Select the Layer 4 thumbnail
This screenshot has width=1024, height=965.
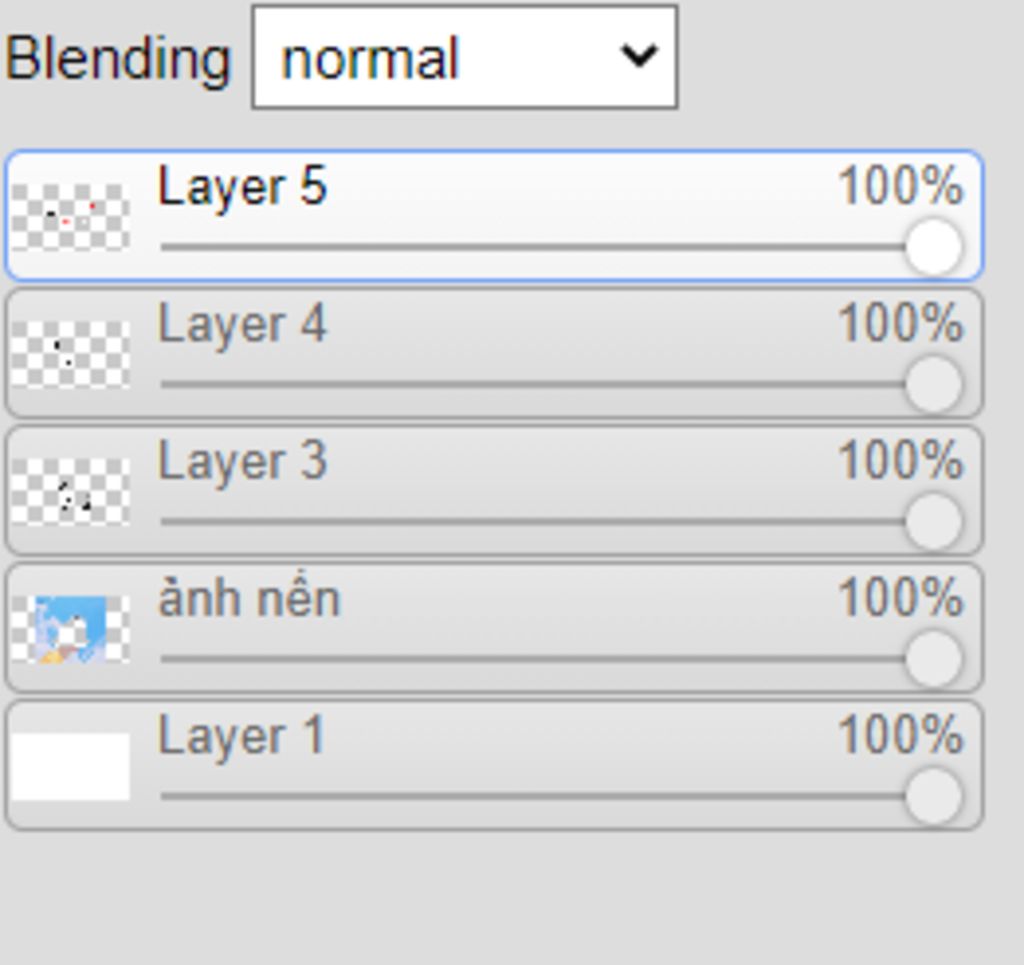[71, 354]
